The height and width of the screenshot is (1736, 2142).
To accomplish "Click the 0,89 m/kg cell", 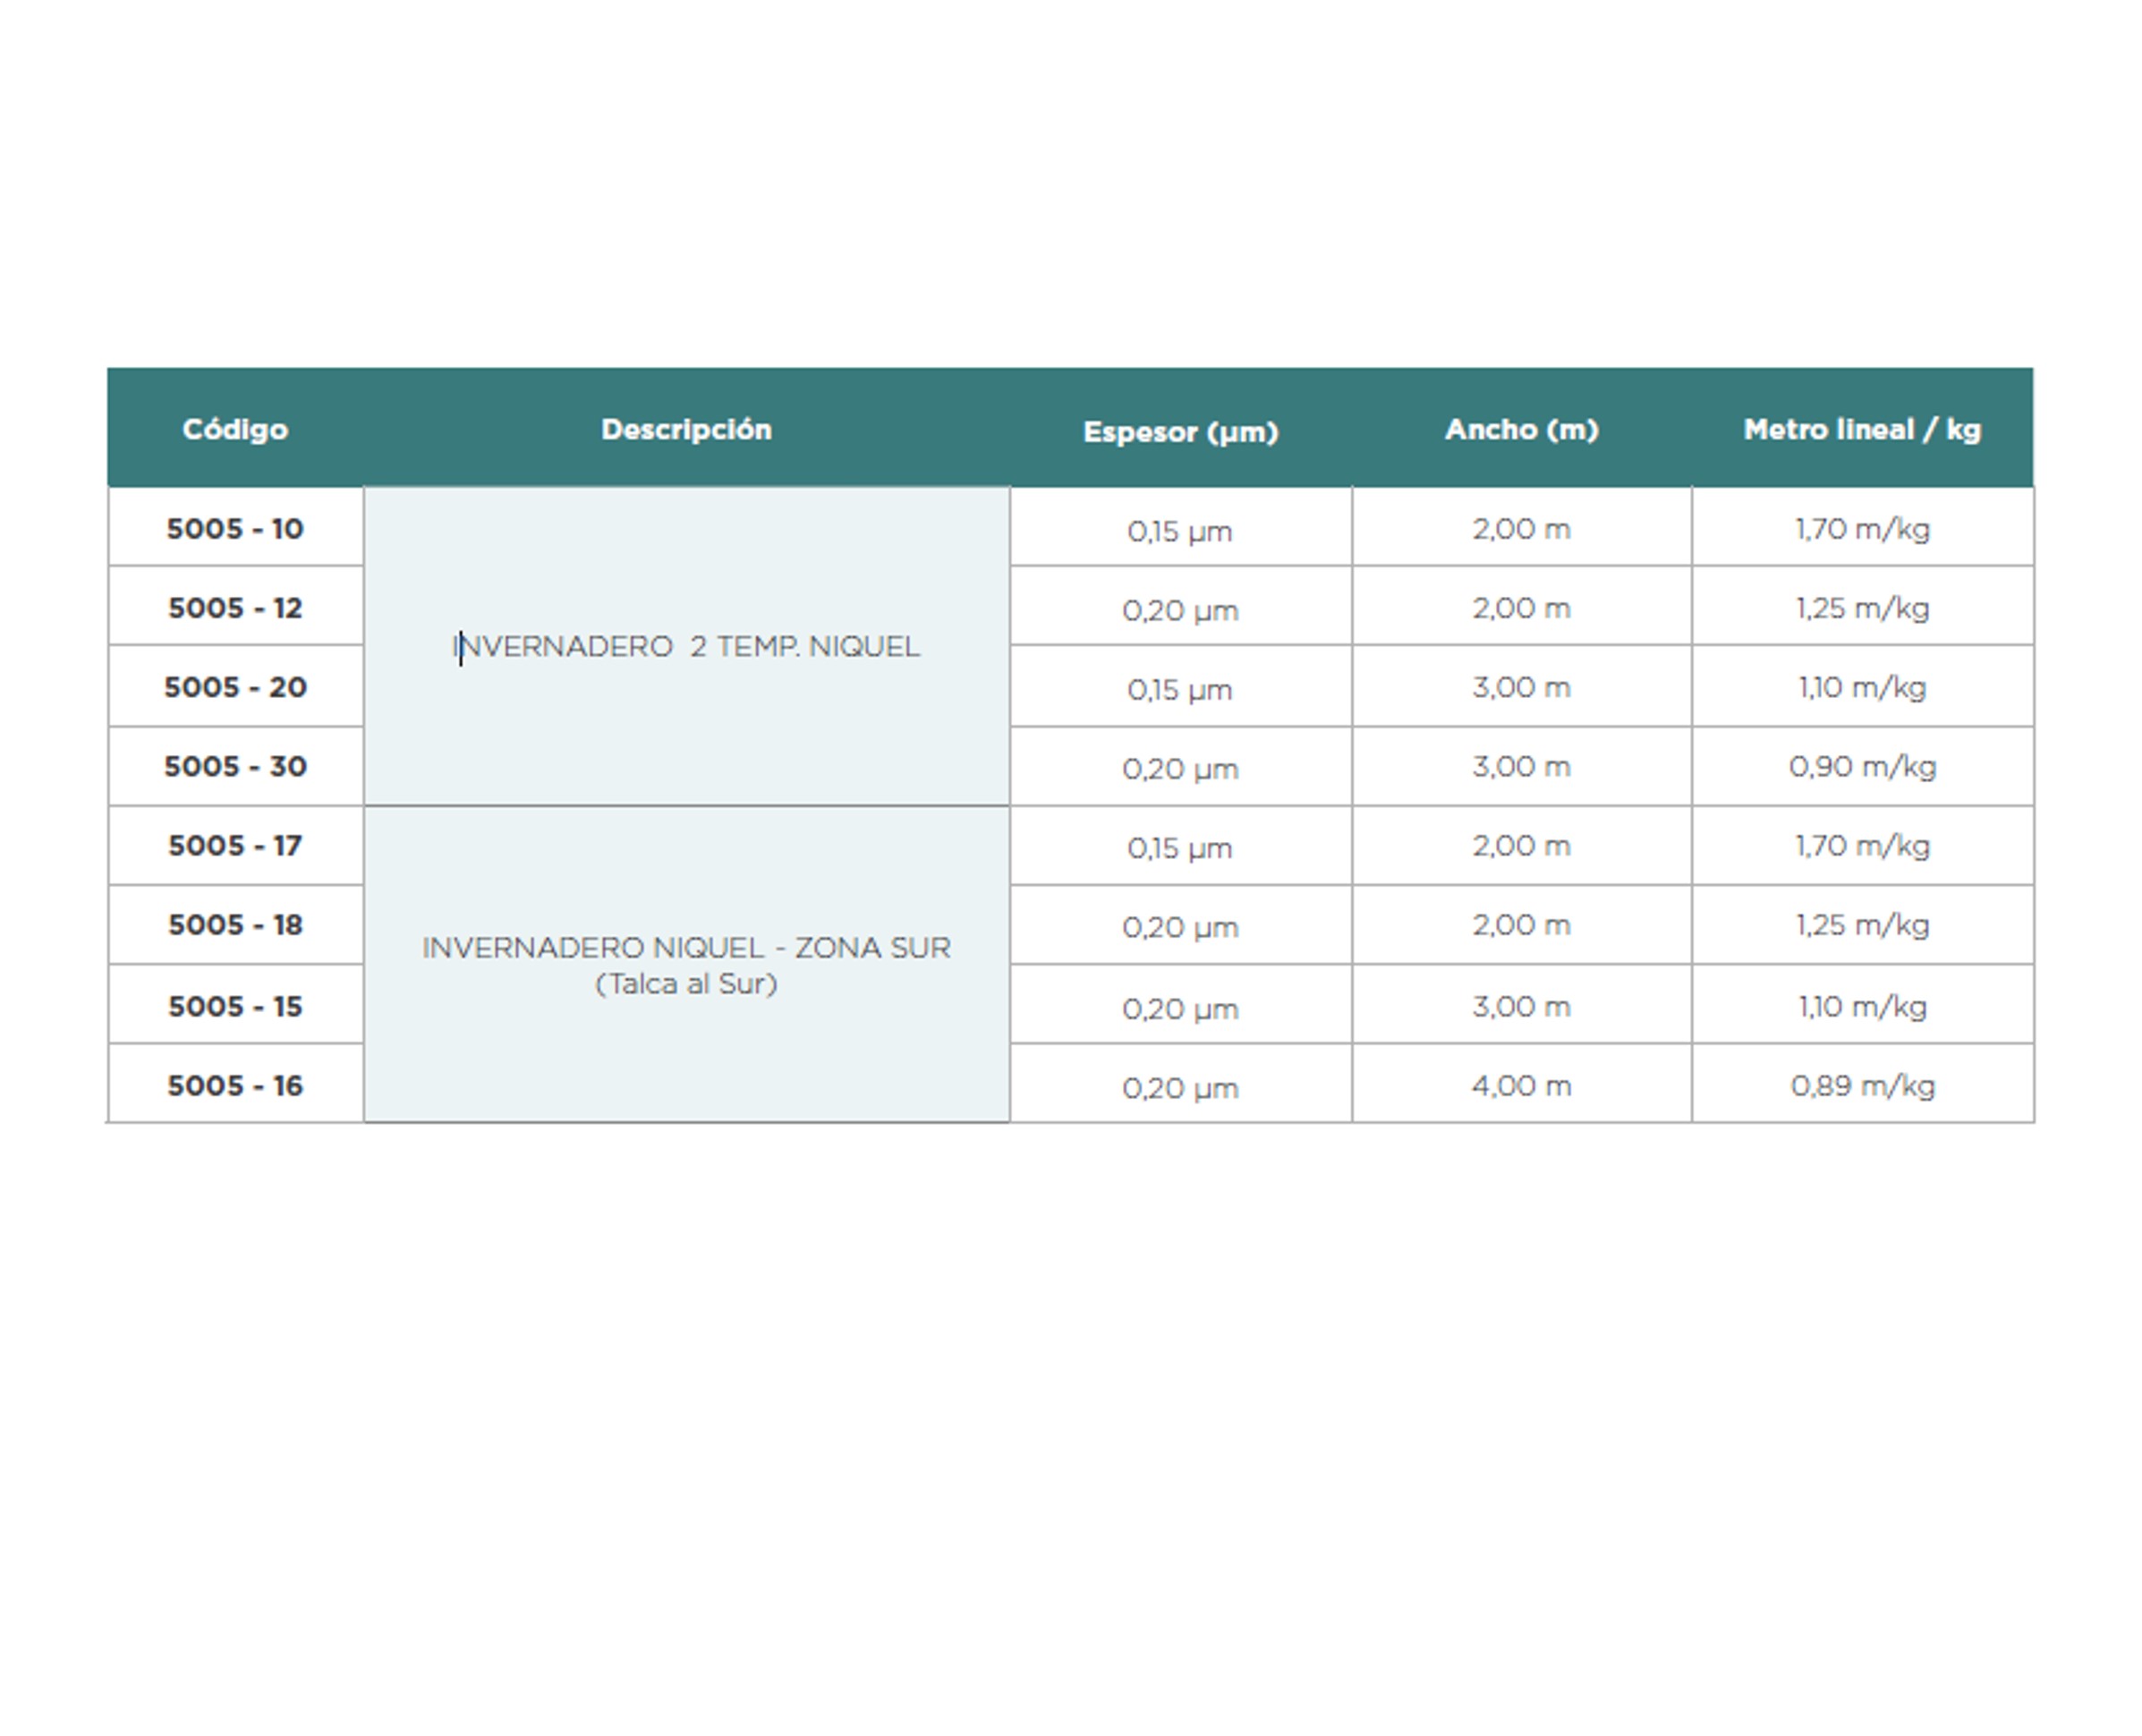I will click(x=1862, y=1085).
